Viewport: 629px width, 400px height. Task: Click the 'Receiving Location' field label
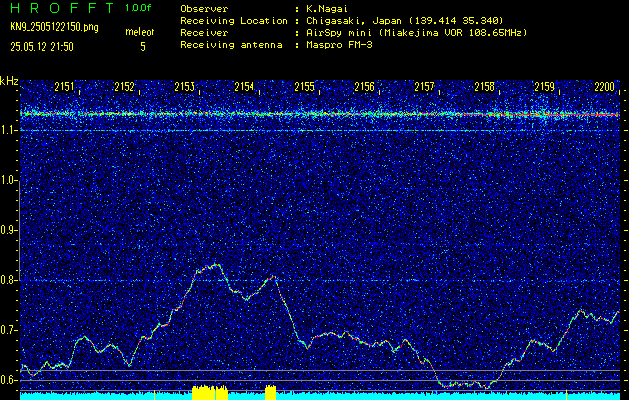click(x=234, y=21)
